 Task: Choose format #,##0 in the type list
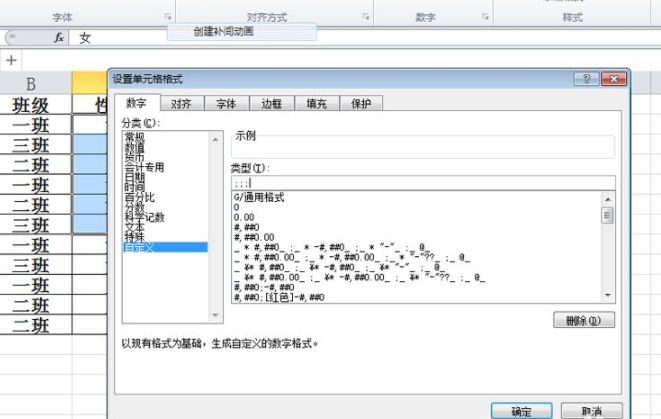247,228
